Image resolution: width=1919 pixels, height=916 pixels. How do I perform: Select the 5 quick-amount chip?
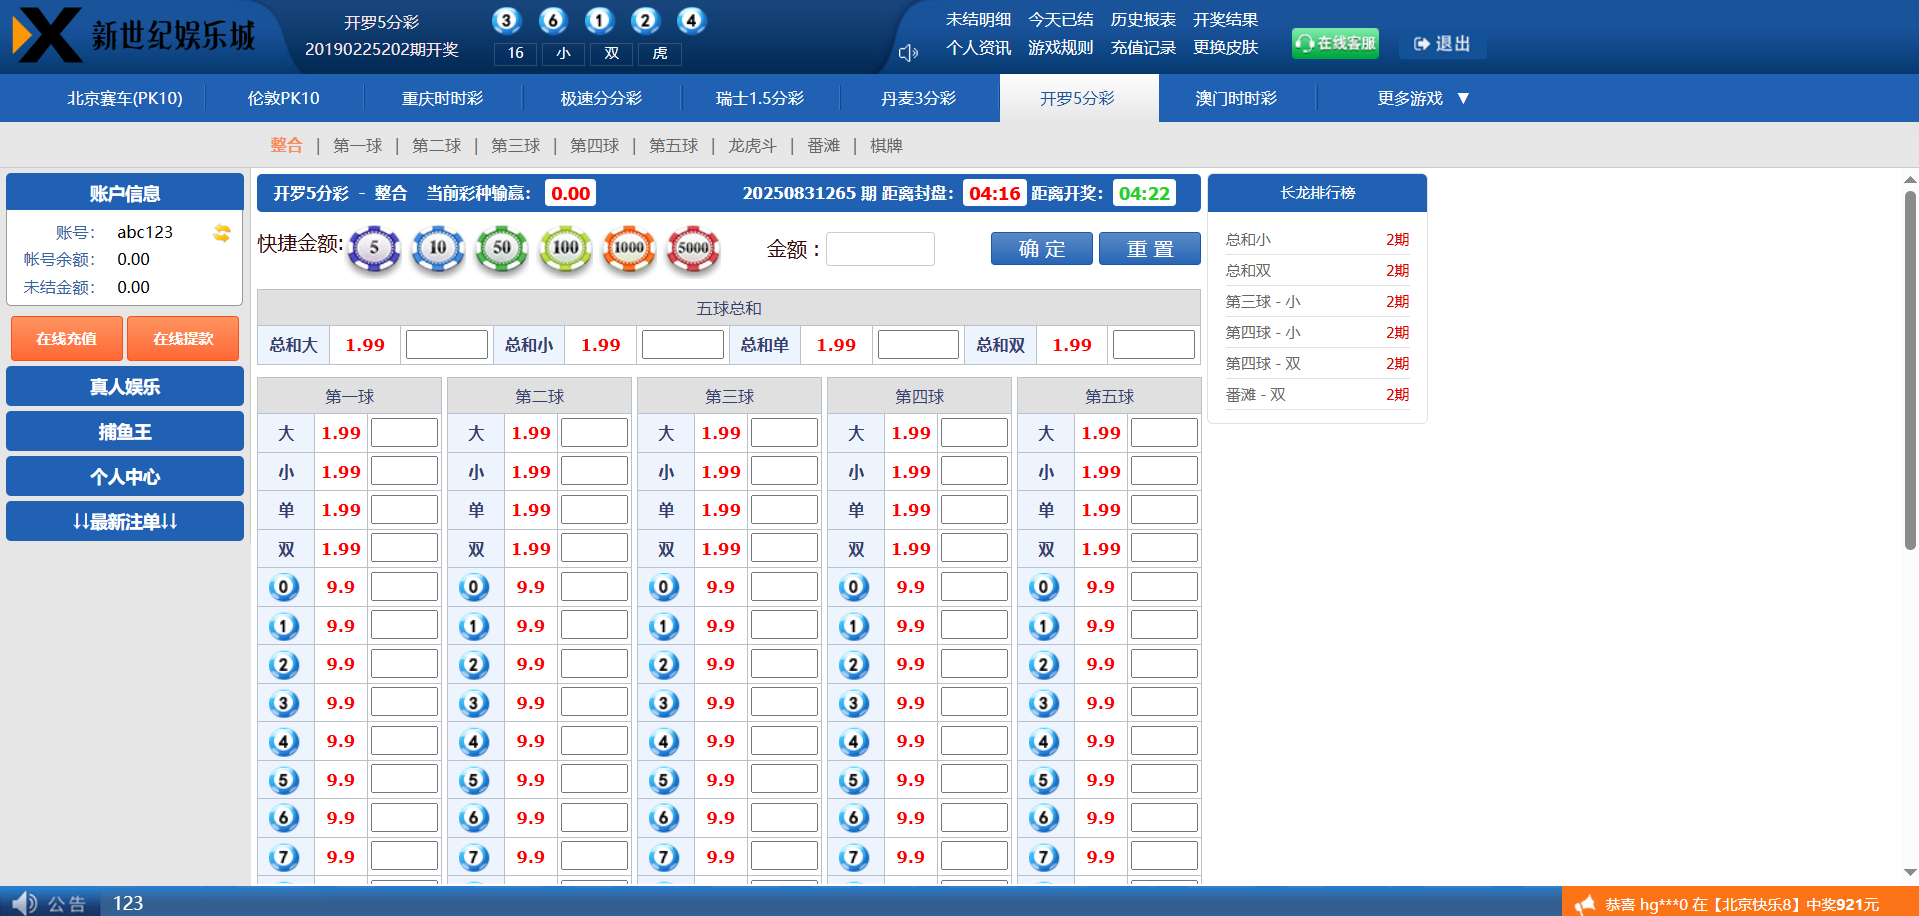374,249
